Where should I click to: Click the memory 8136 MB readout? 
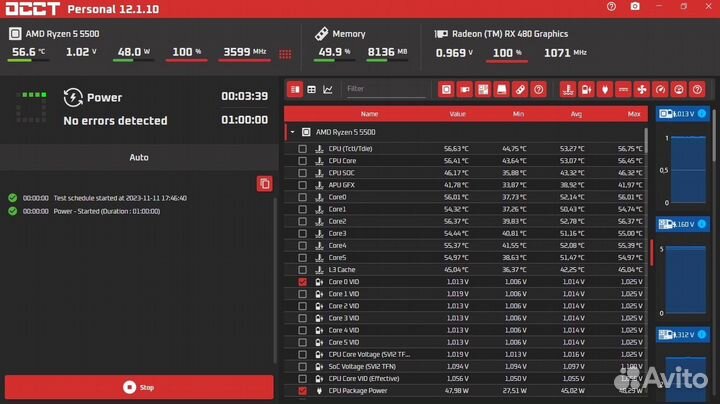tap(387, 52)
